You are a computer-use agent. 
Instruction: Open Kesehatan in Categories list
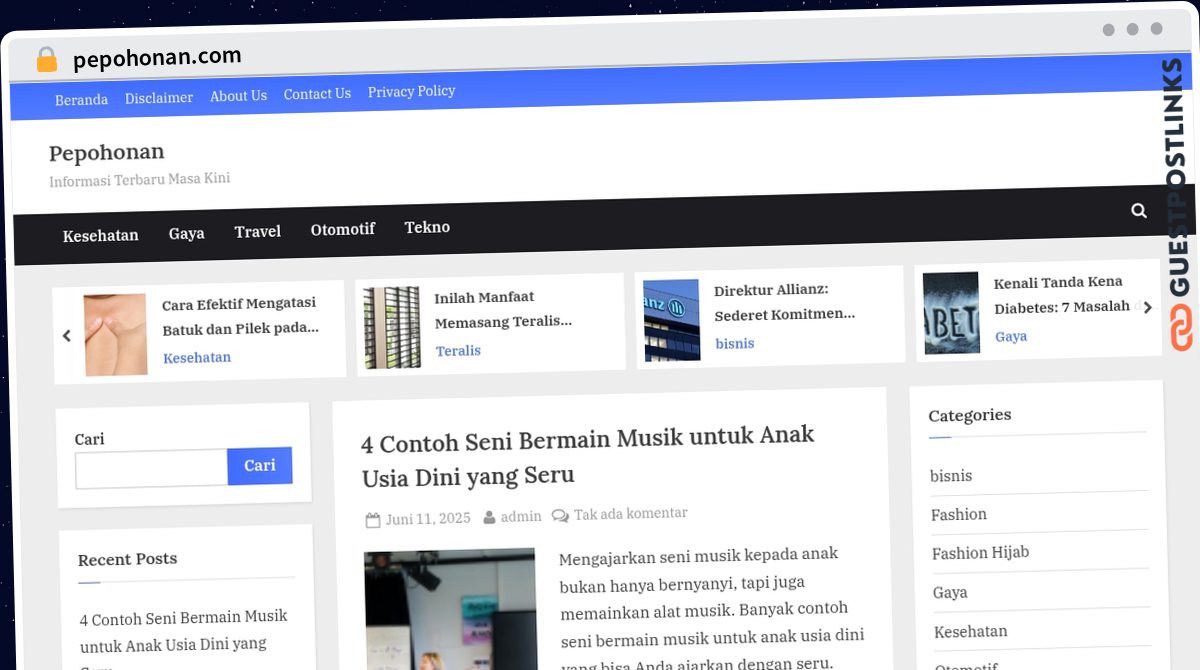[971, 631]
